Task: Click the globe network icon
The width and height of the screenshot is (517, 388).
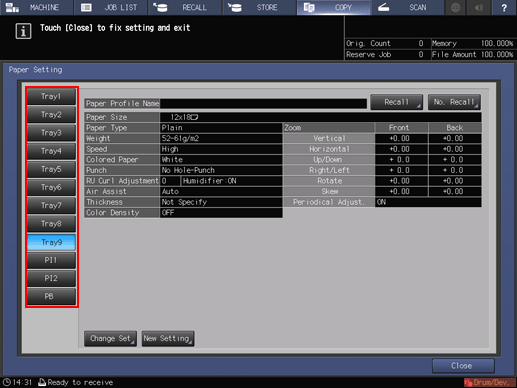Action: coord(455,7)
